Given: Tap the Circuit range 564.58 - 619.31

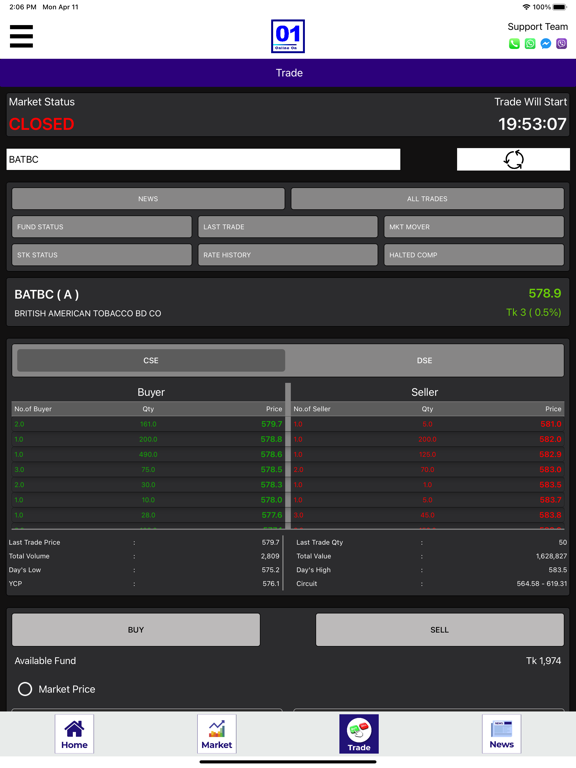Looking at the screenshot, I should (x=542, y=584).
